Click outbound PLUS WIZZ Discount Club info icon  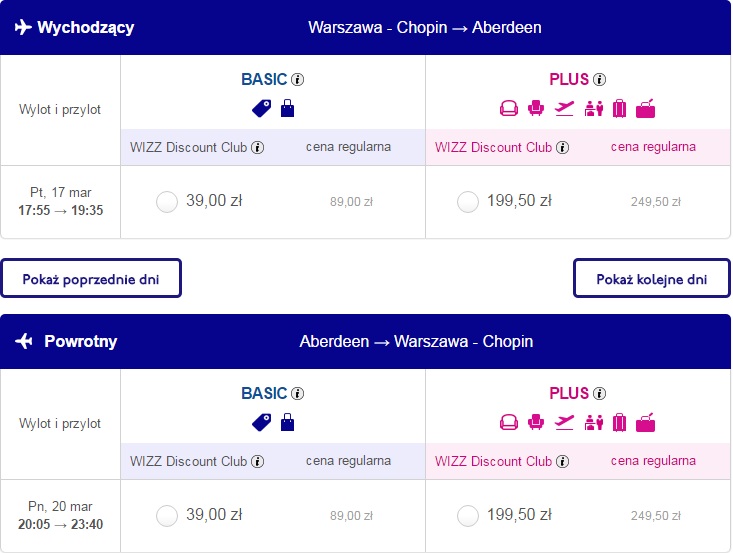562,148
